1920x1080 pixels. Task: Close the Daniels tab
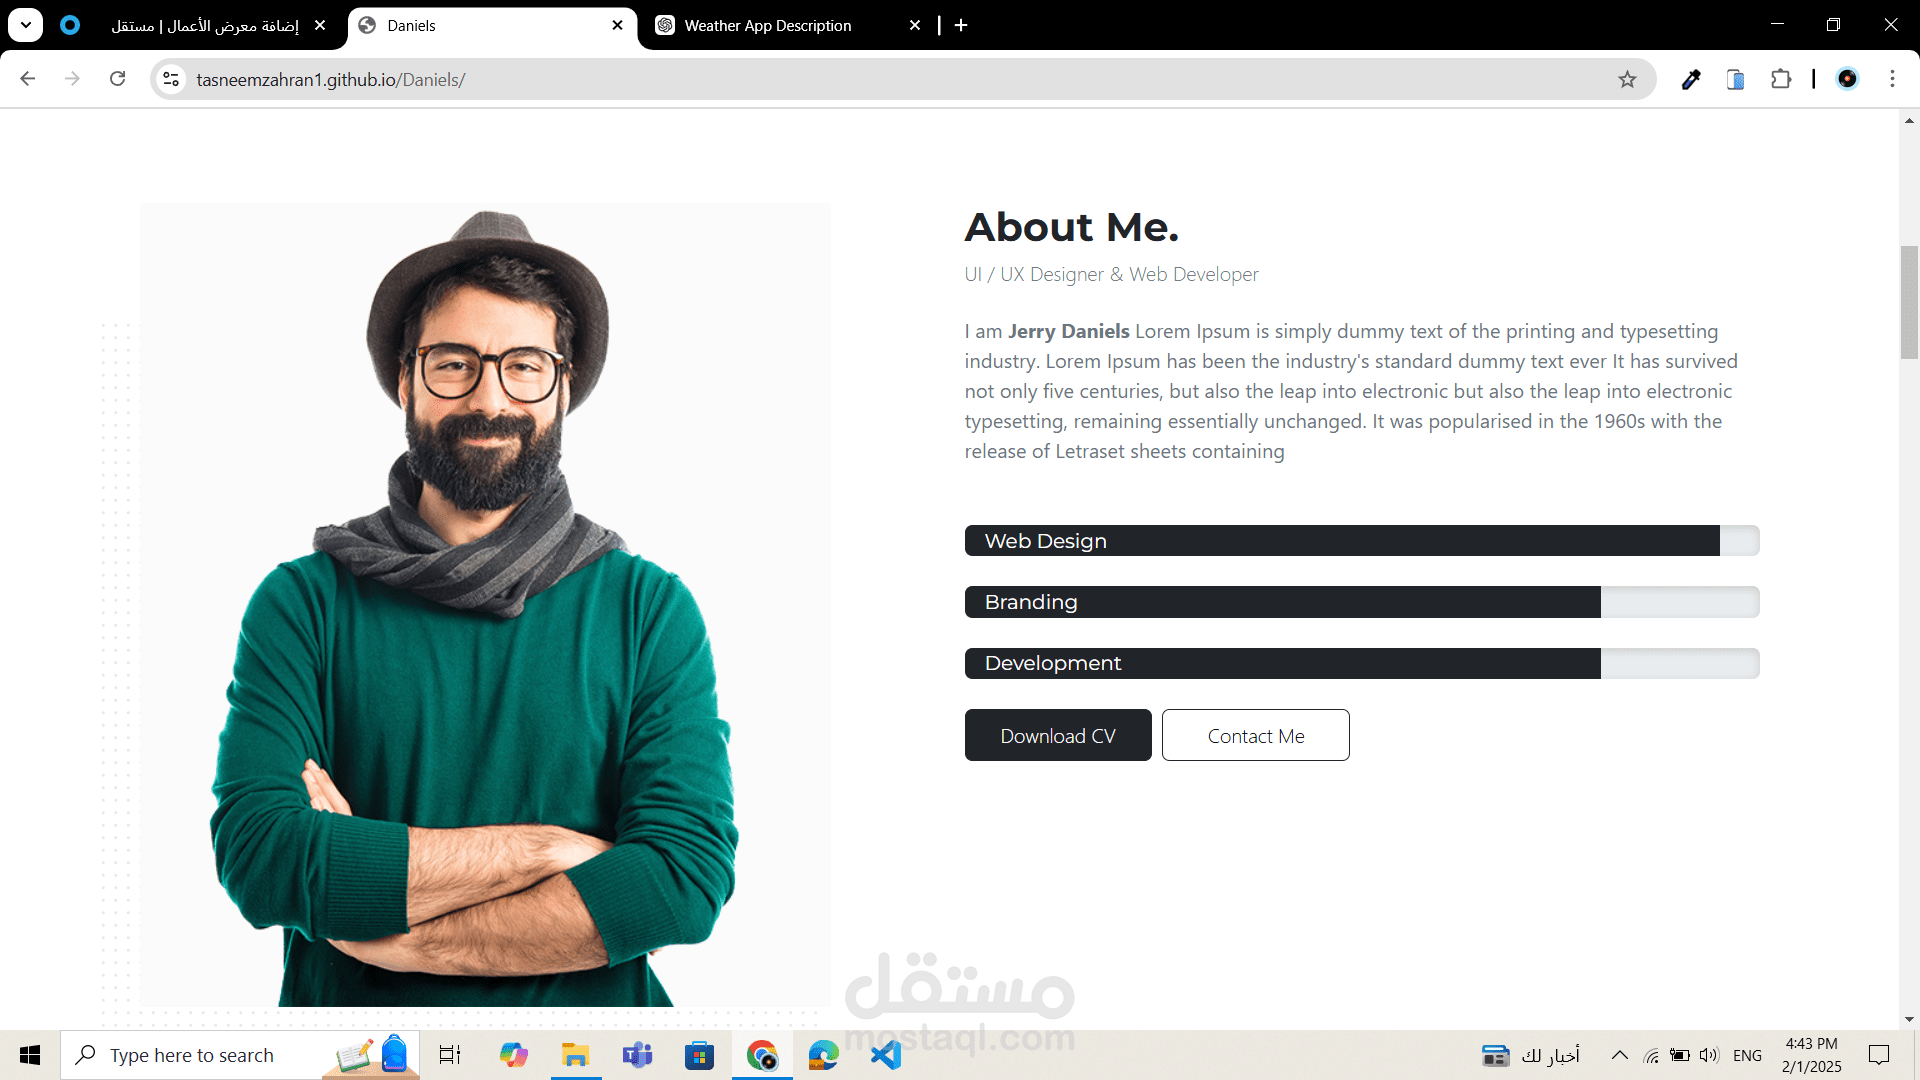617,26
